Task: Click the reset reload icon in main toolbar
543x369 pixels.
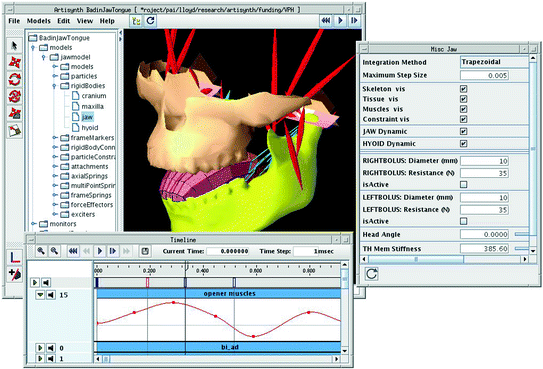Action: [x=150, y=21]
